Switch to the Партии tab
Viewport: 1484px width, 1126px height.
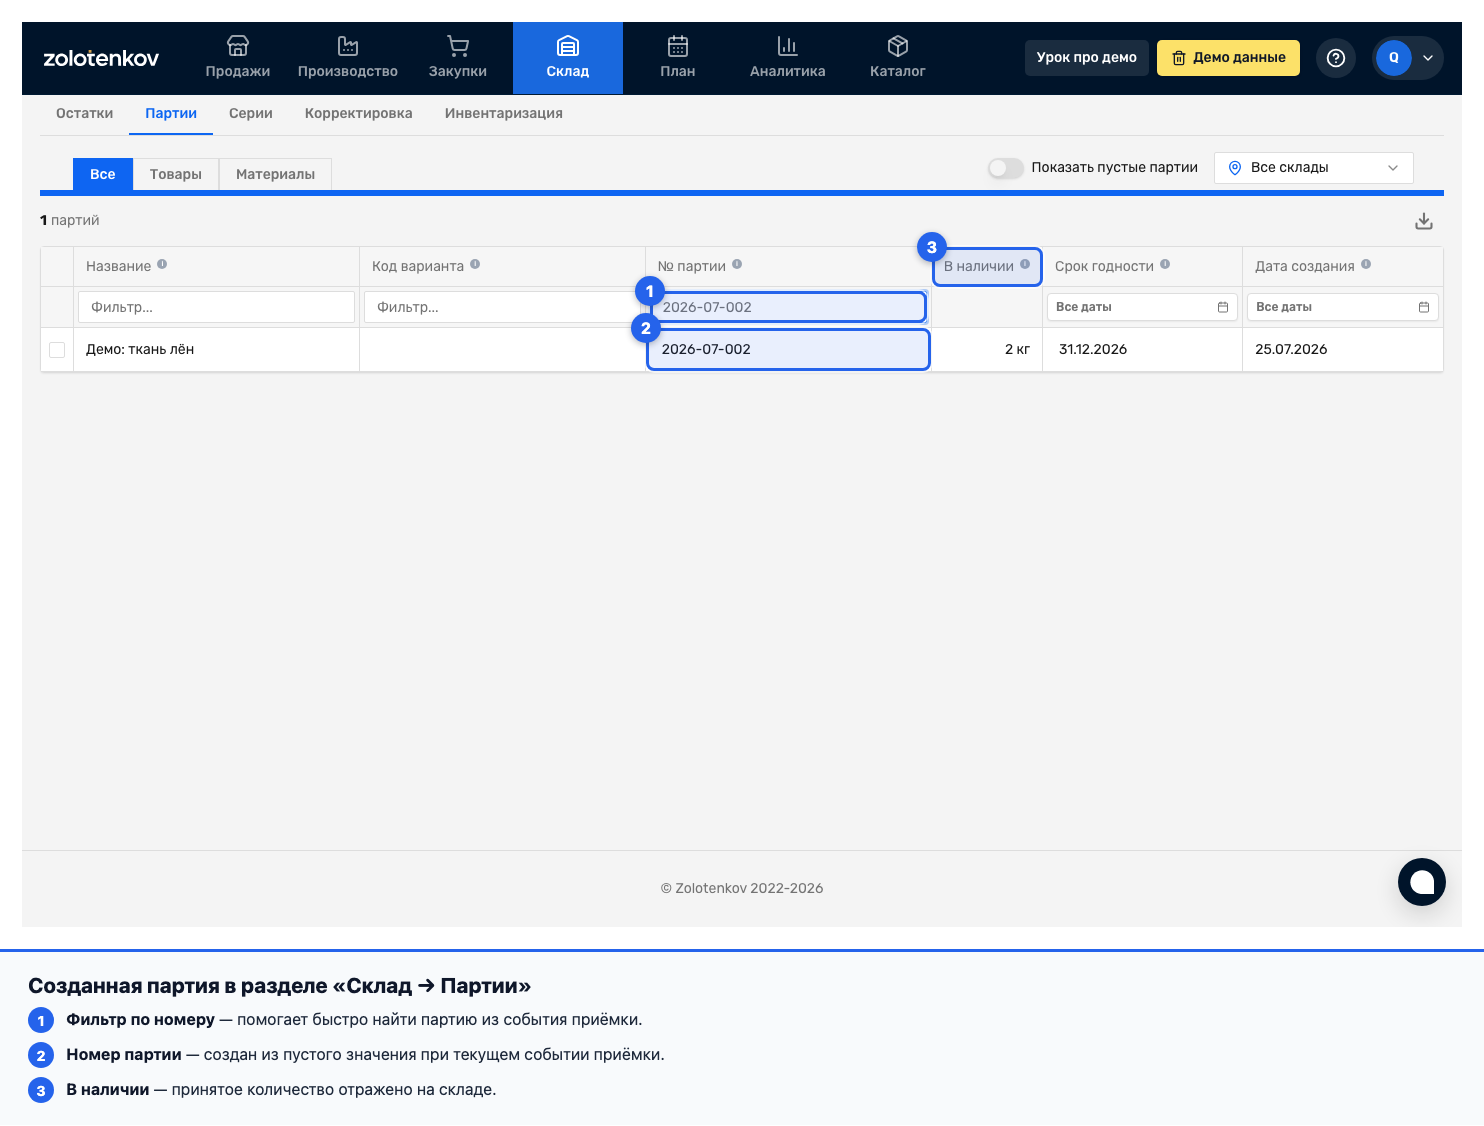[171, 114]
